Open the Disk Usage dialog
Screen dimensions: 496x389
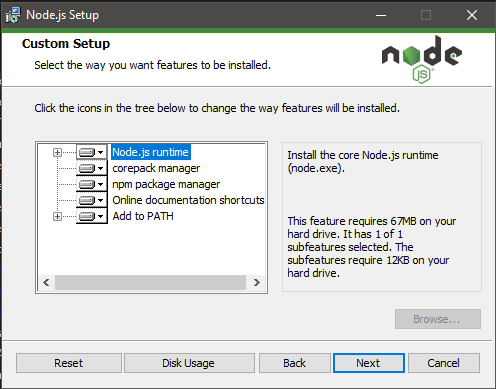pyautogui.click(x=189, y=363)
